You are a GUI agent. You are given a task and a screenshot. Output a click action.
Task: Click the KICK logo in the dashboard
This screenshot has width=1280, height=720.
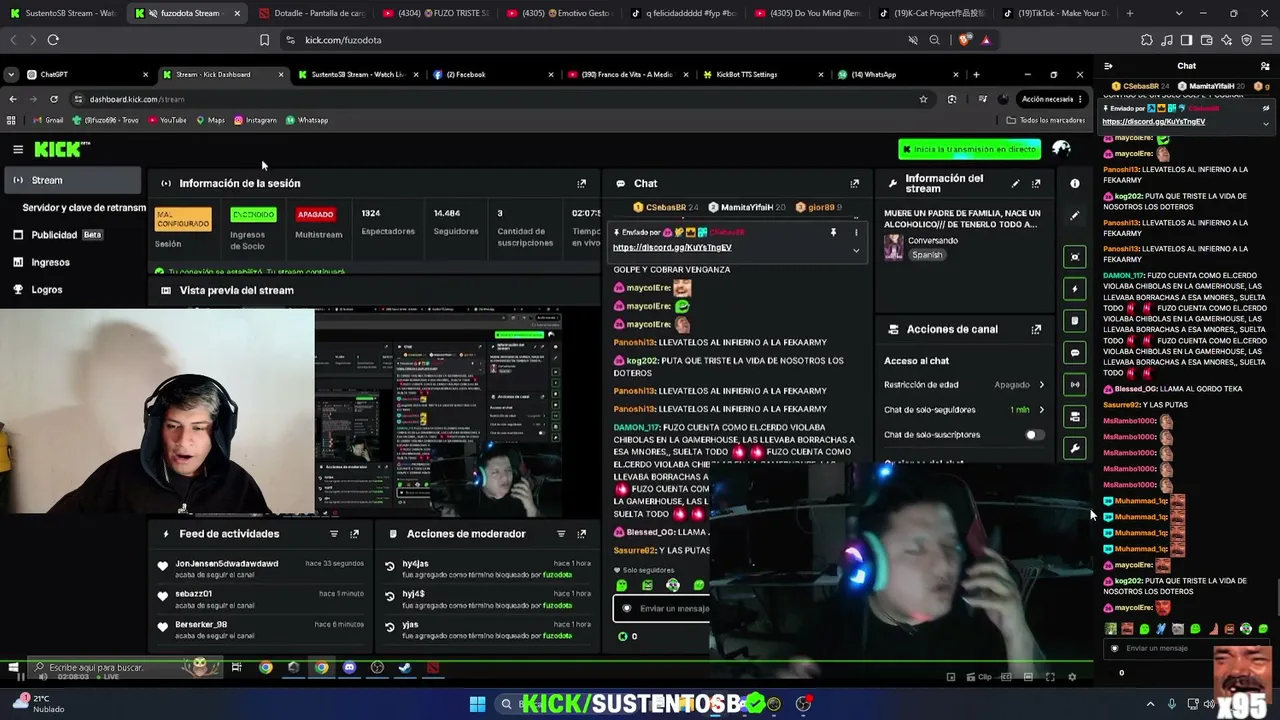(62, 149)
